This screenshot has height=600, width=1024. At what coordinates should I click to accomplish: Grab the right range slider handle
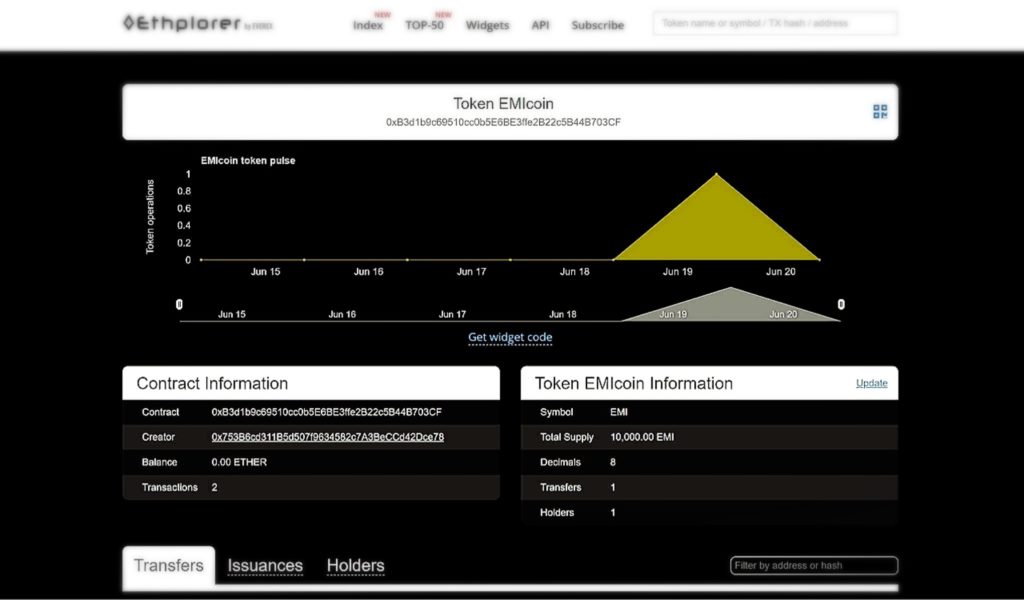(841, 304)
